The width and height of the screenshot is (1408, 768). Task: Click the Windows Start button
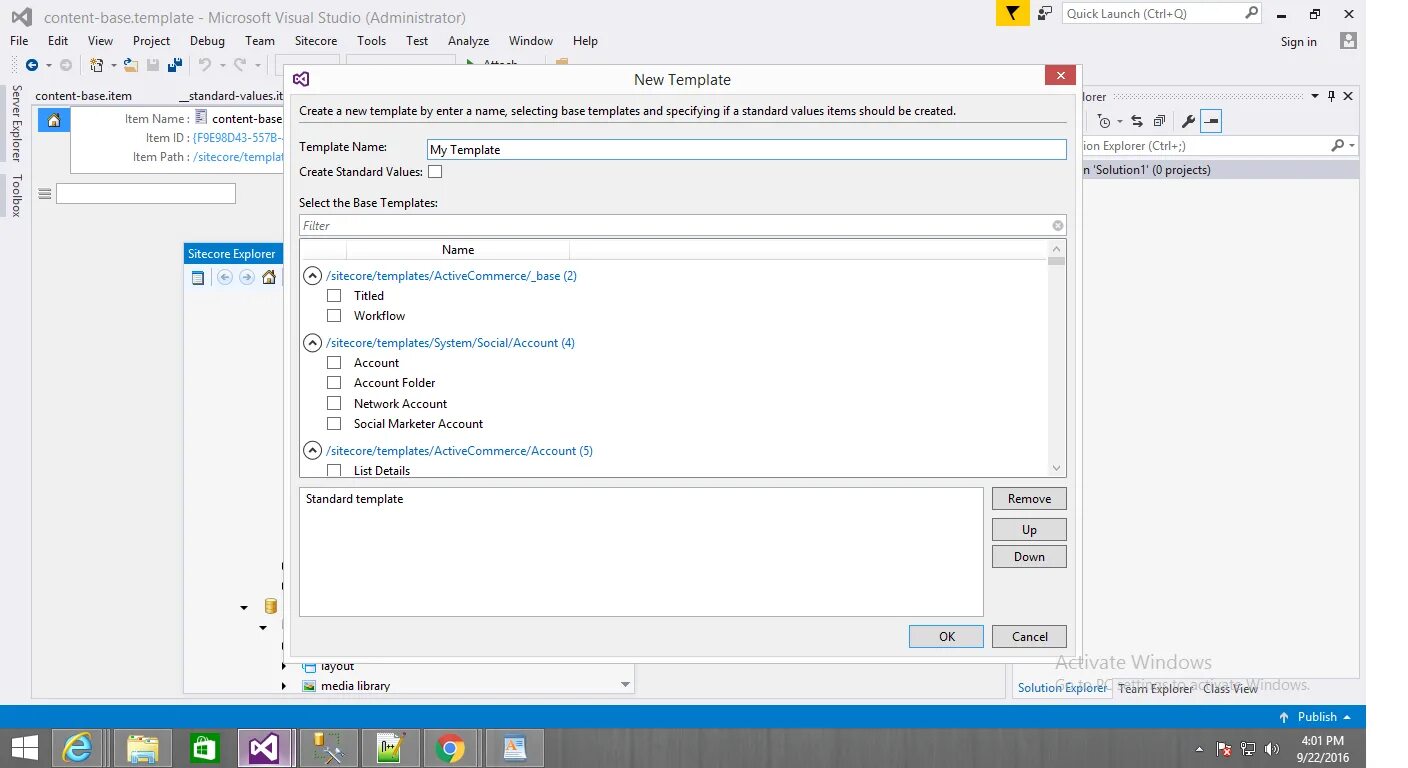coord(24,748)
